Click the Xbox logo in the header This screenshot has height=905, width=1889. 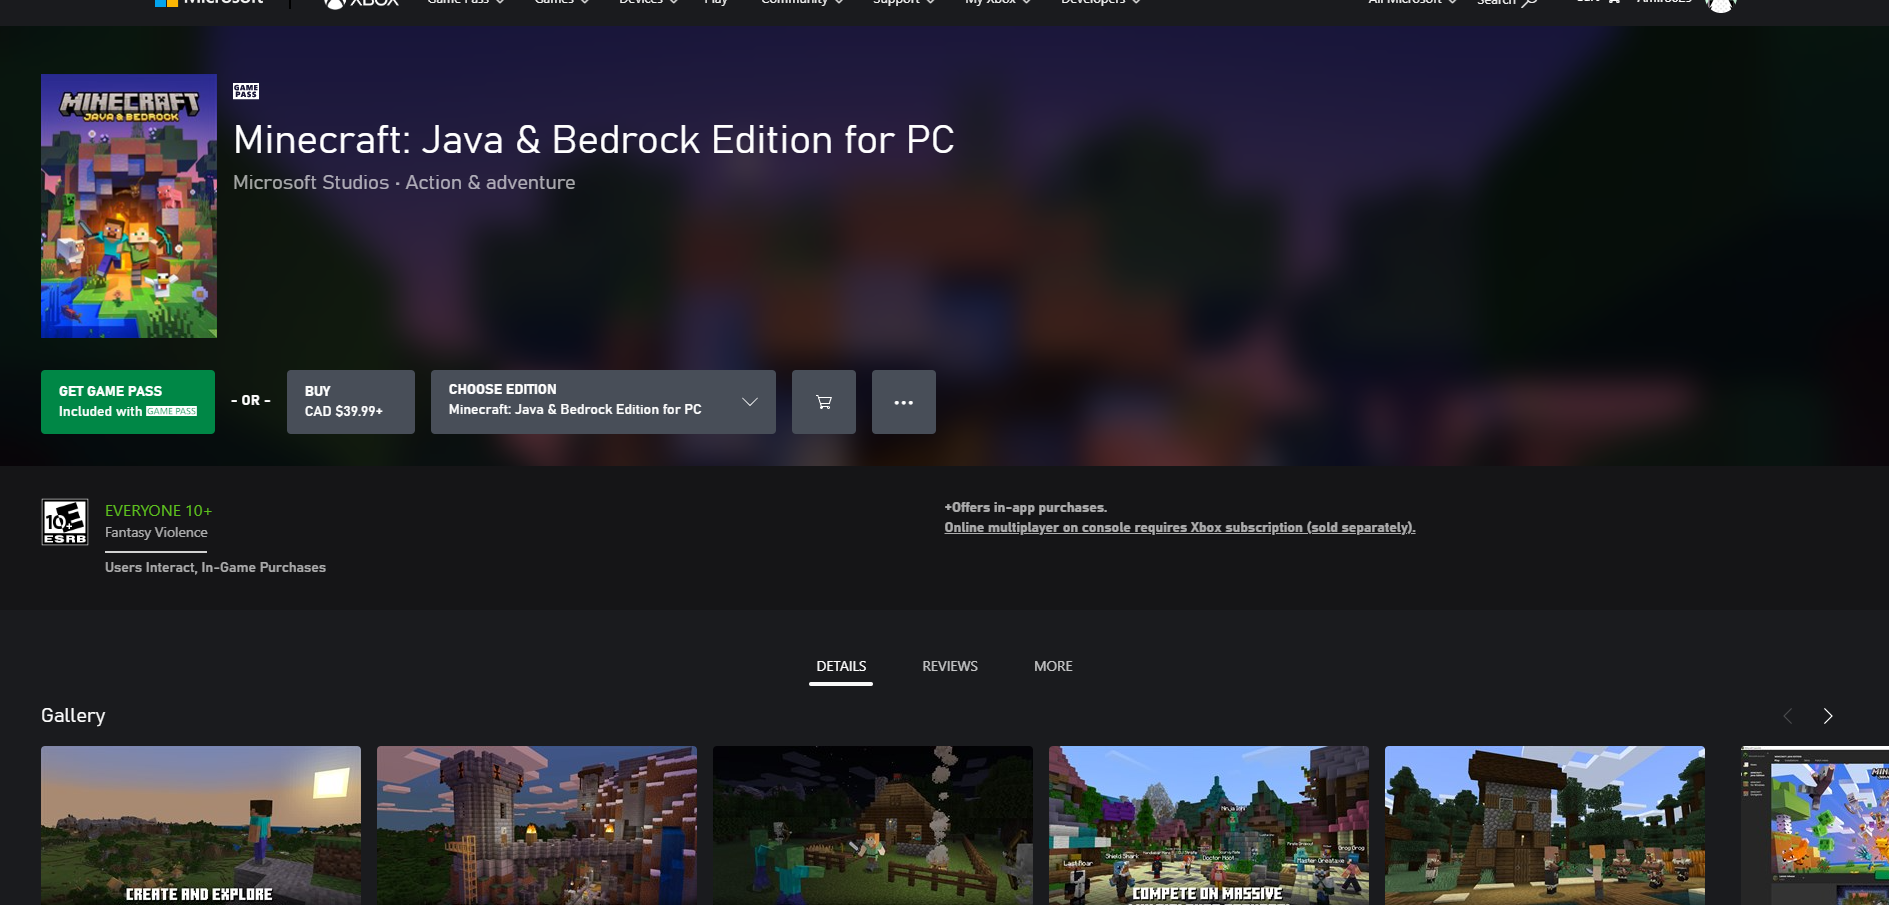coord(361,3)
